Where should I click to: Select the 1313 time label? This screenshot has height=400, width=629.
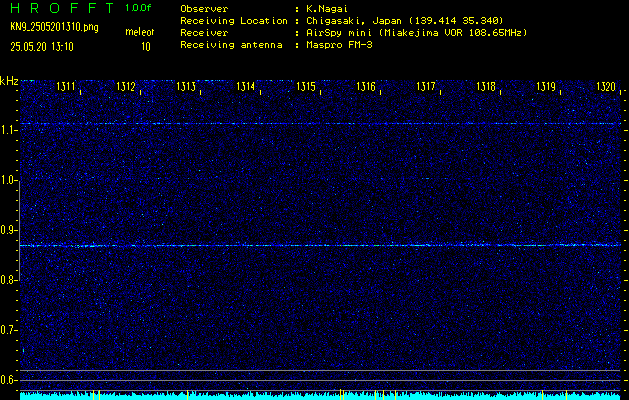click(186, 86)
